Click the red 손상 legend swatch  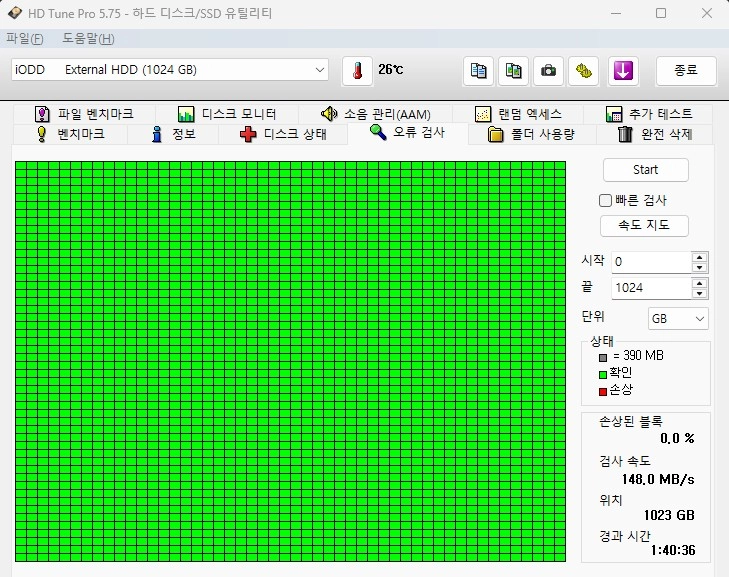(603, 391)
